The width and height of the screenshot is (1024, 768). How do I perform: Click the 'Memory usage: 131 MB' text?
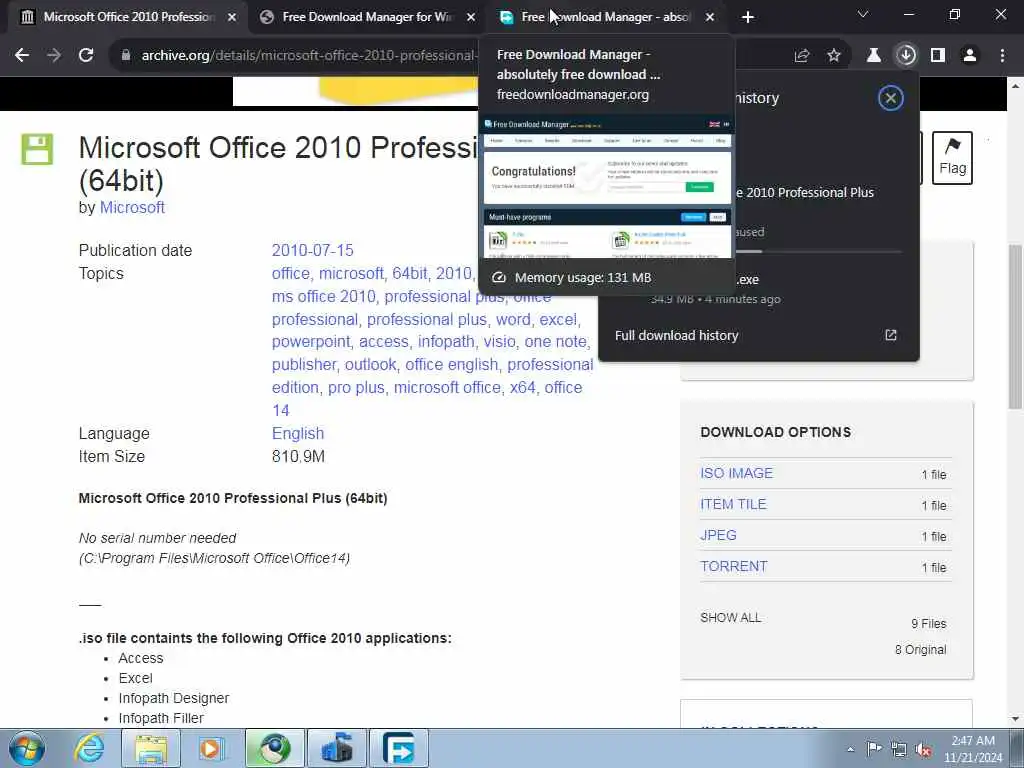point(583,278)
